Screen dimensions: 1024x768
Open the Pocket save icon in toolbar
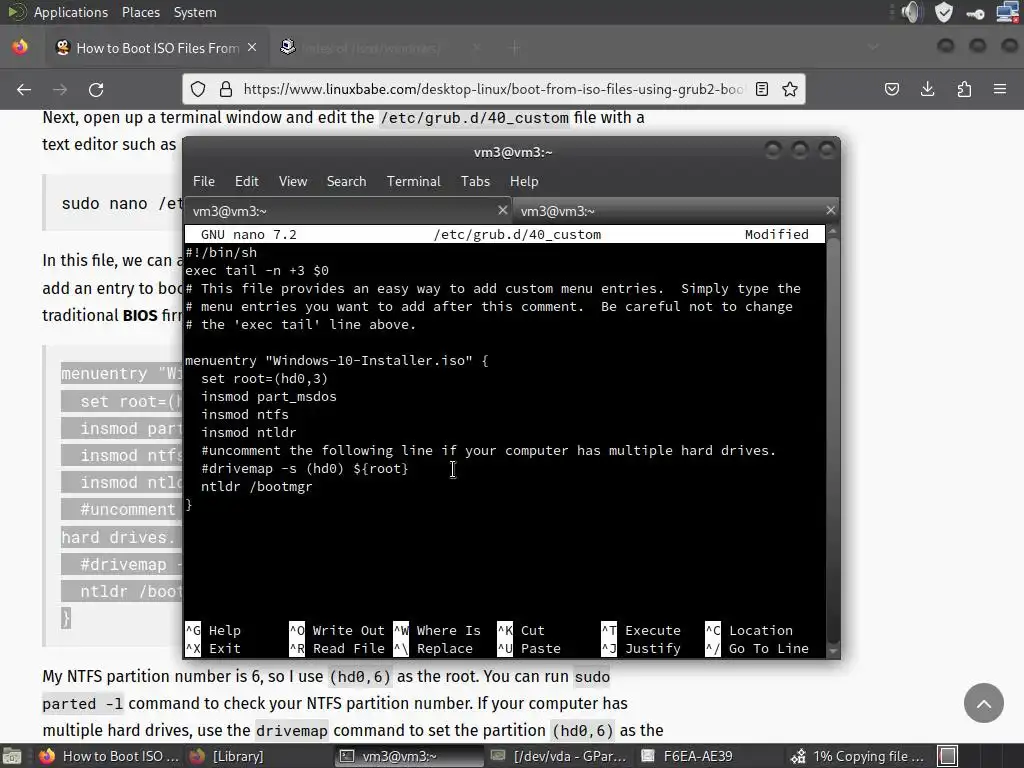click(891, 89)
